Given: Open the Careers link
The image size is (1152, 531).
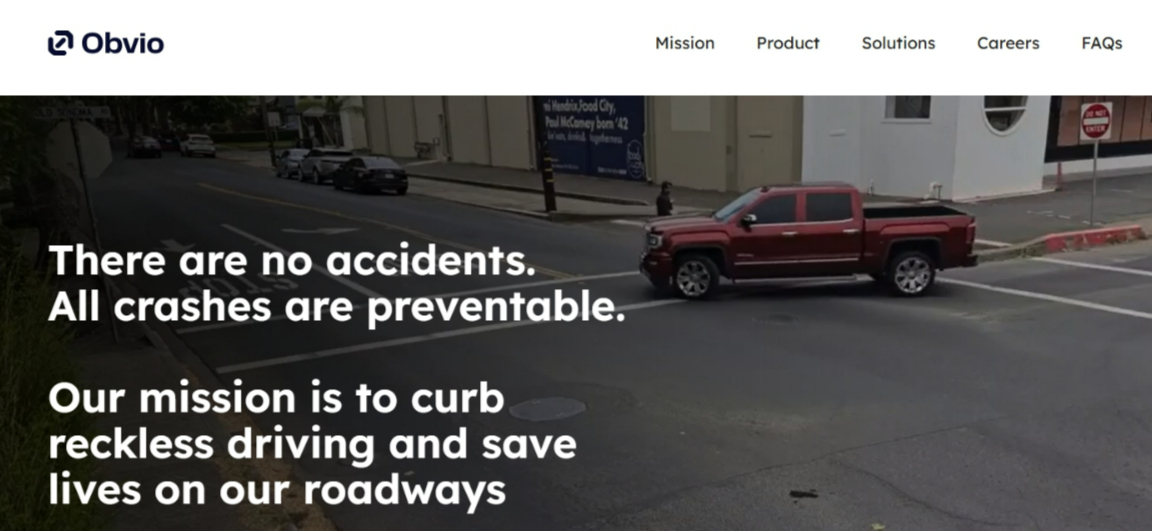Looking at the screenshot, I should 1008,43.
